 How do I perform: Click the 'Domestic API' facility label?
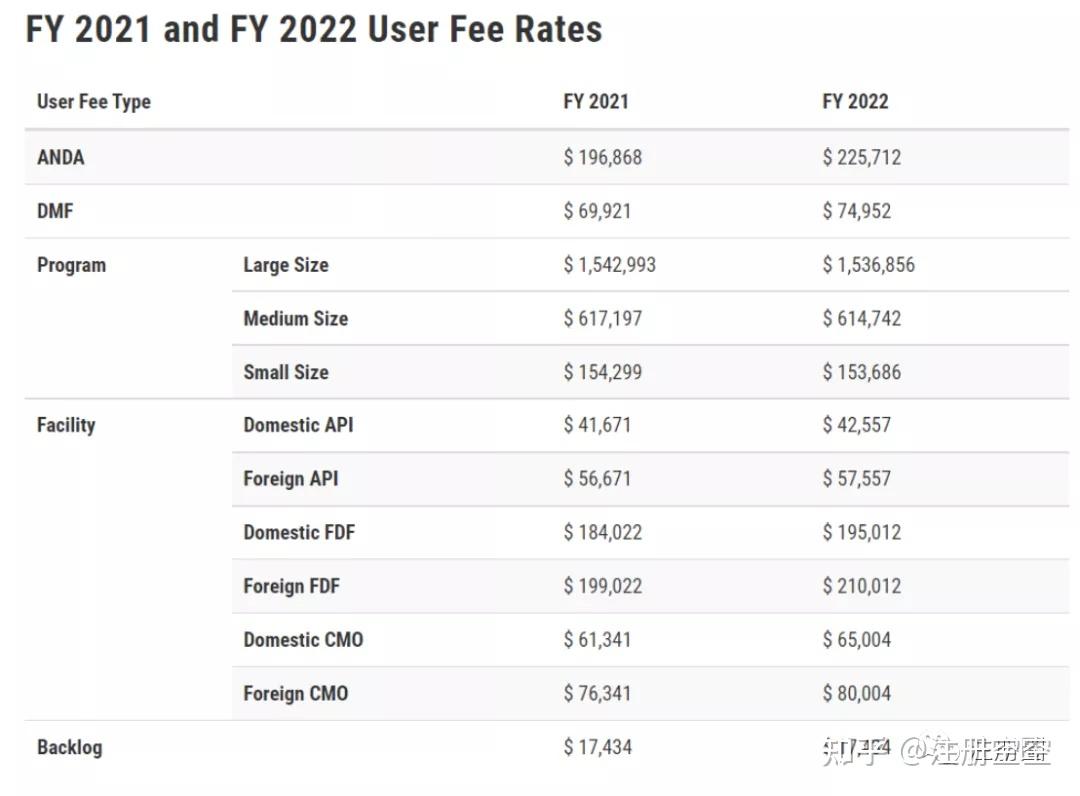coord(298,425)
